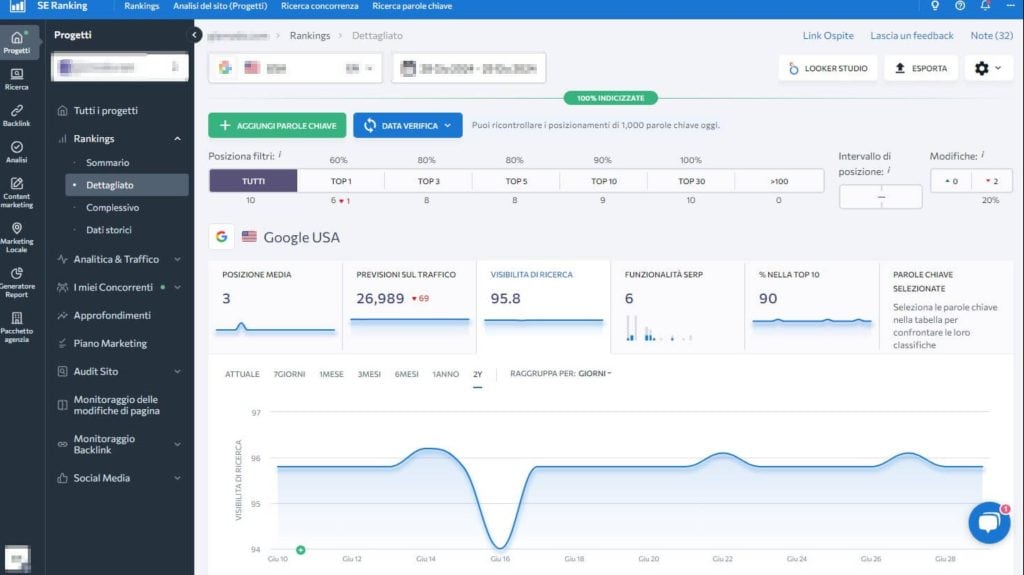Screen dimensions: 1024x575
Task: Expand Audit Sito section
Action: (x=177, y=371)
